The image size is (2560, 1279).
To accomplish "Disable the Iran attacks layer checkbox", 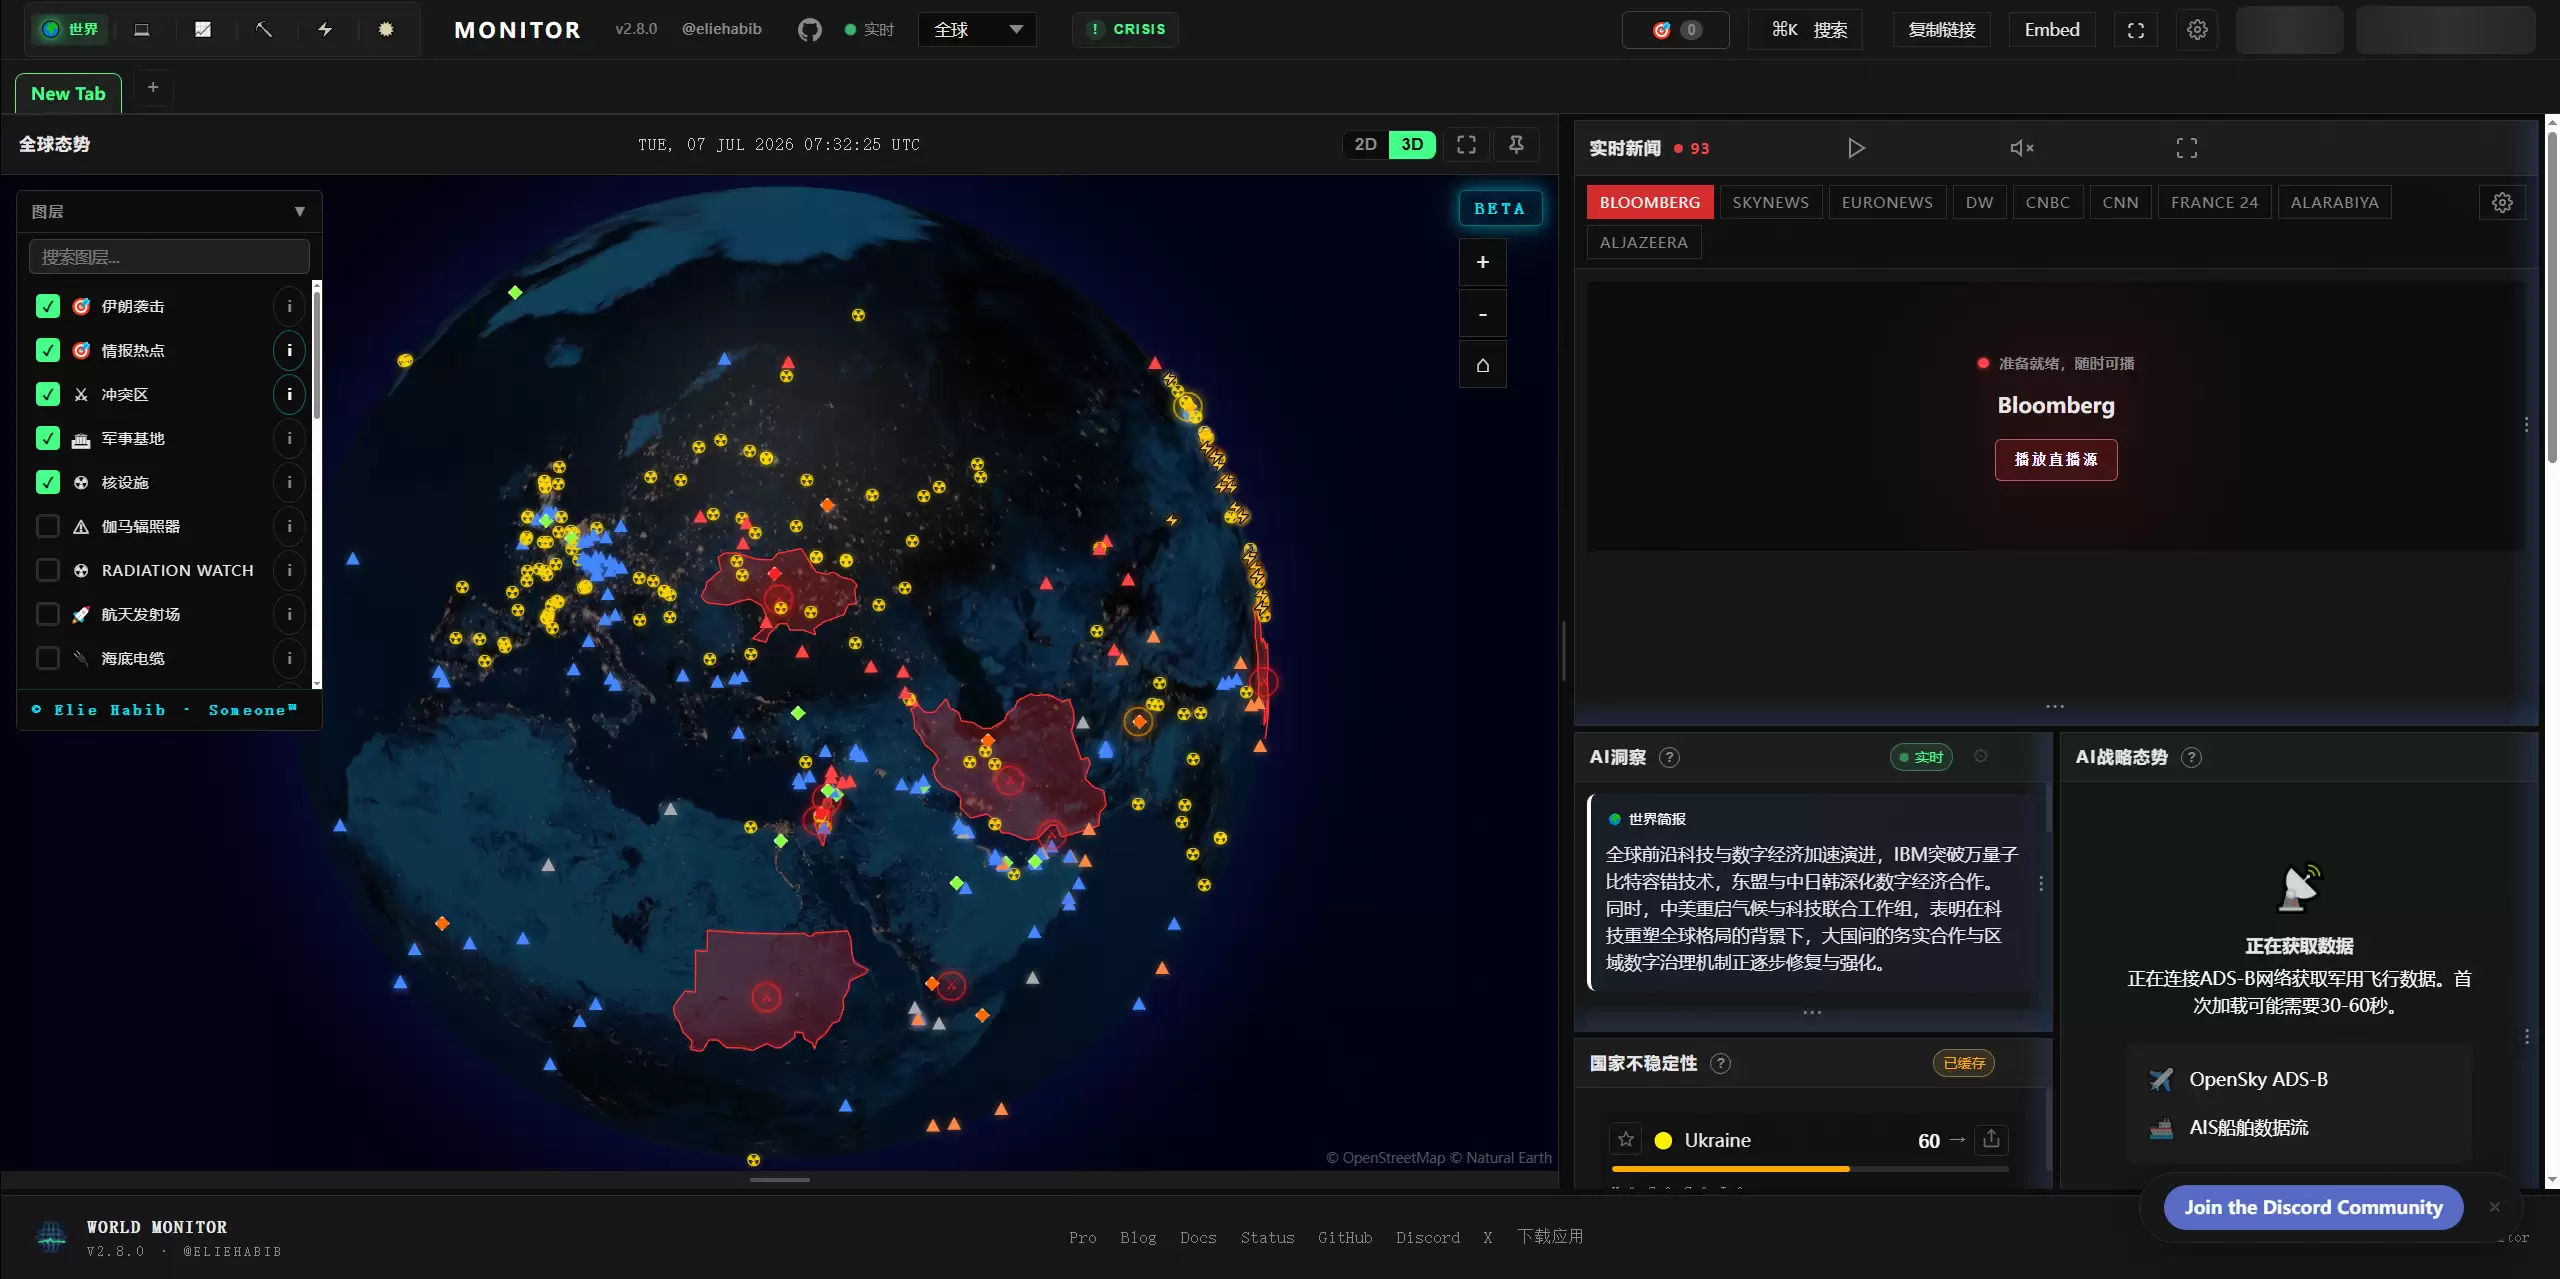I will click(48, 307).
